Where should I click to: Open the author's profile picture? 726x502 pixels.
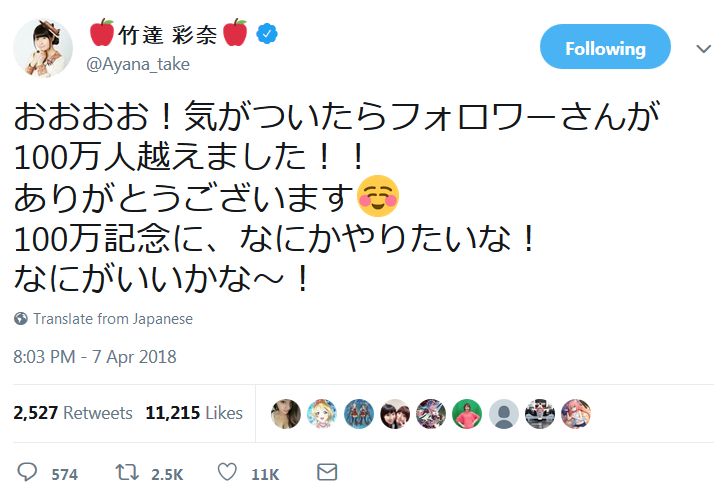[x=43, y=48]
